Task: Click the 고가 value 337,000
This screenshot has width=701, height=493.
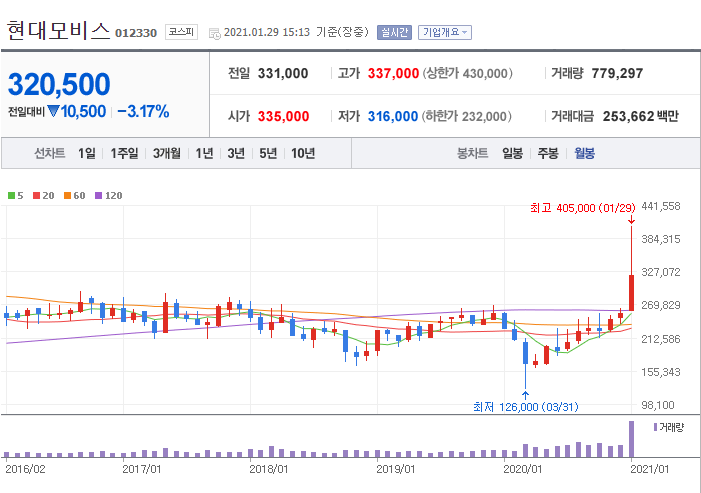Action: 393,73
